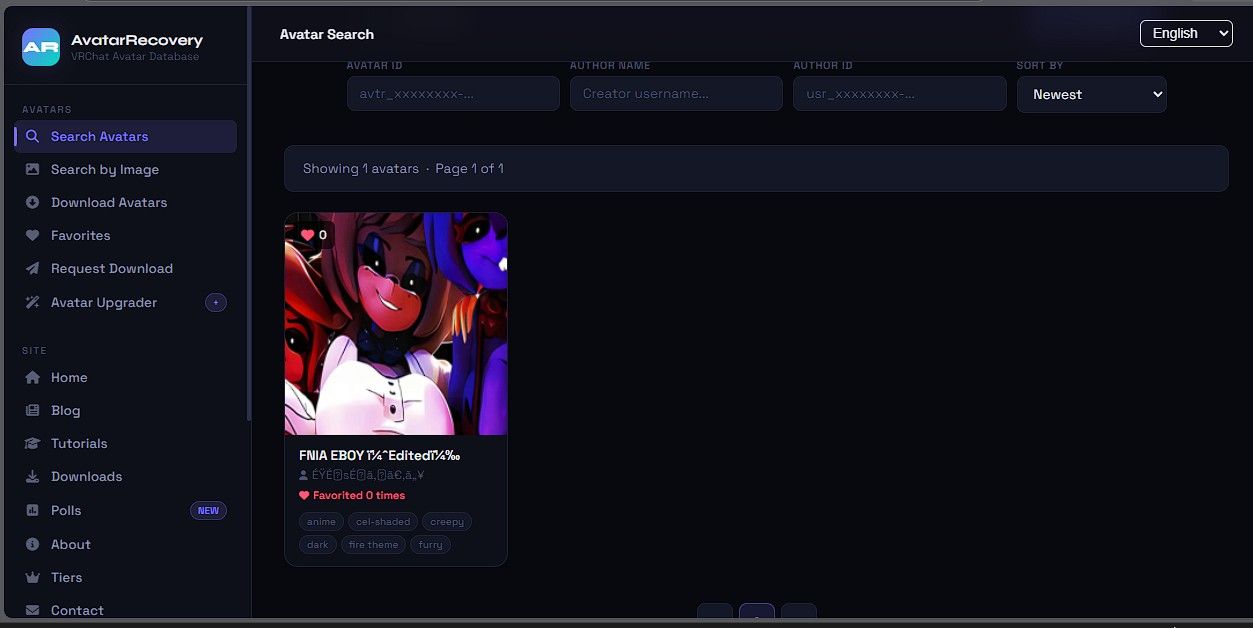
Task: Click the FNIA EBOY (Edited) avatar title
Action: tap(379, 455)
